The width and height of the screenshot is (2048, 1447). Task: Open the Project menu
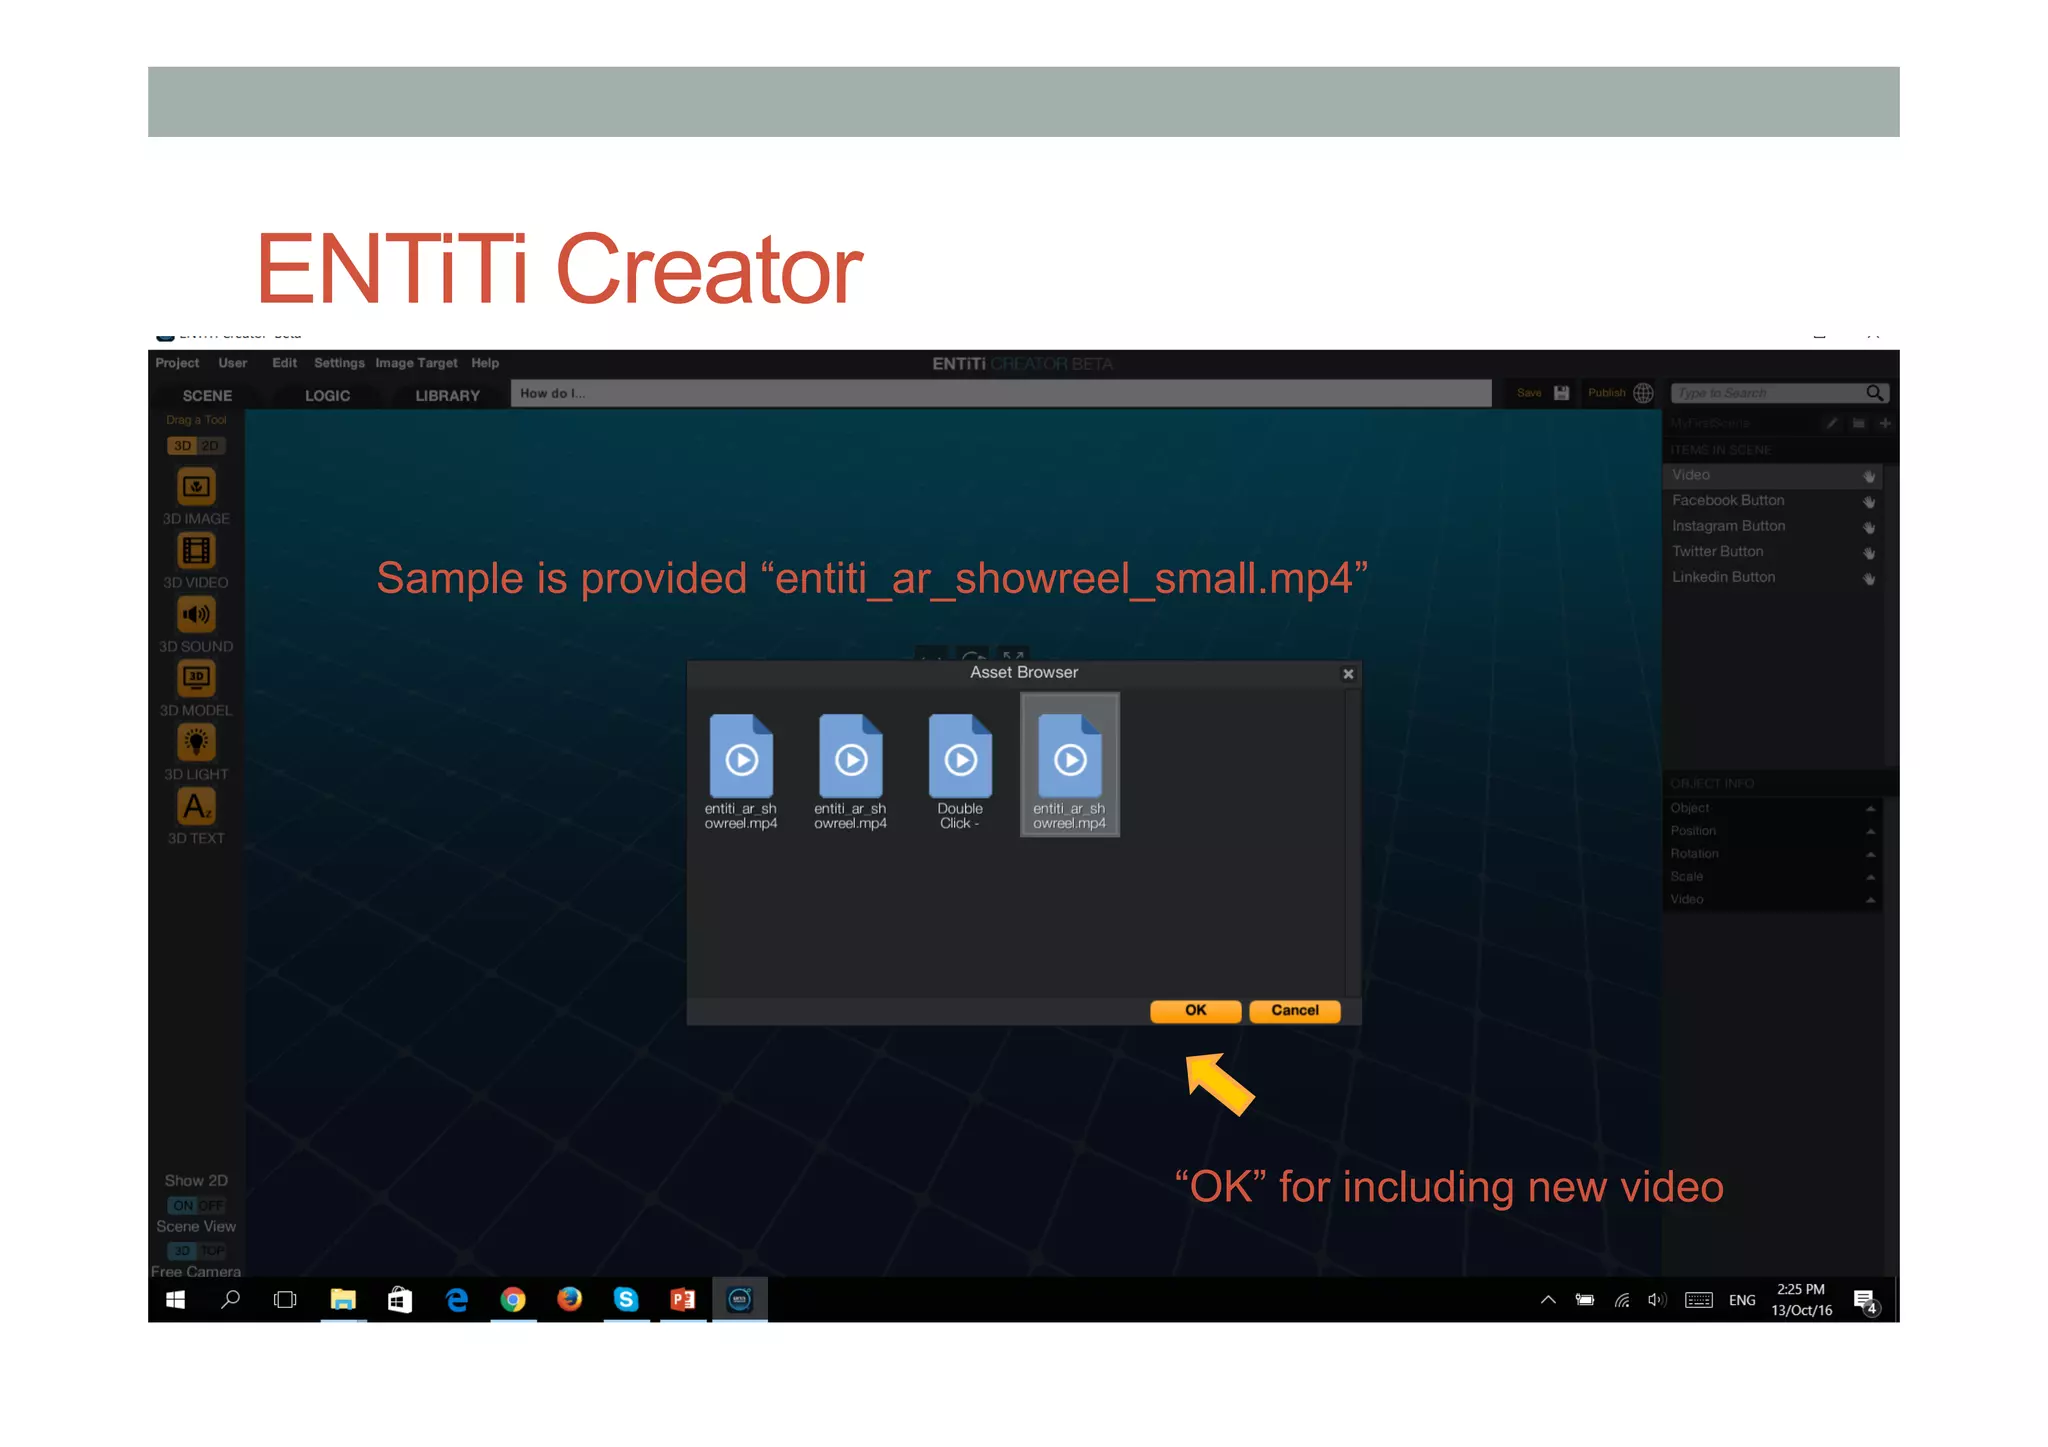pyautogui.click(x=177, y=363)
